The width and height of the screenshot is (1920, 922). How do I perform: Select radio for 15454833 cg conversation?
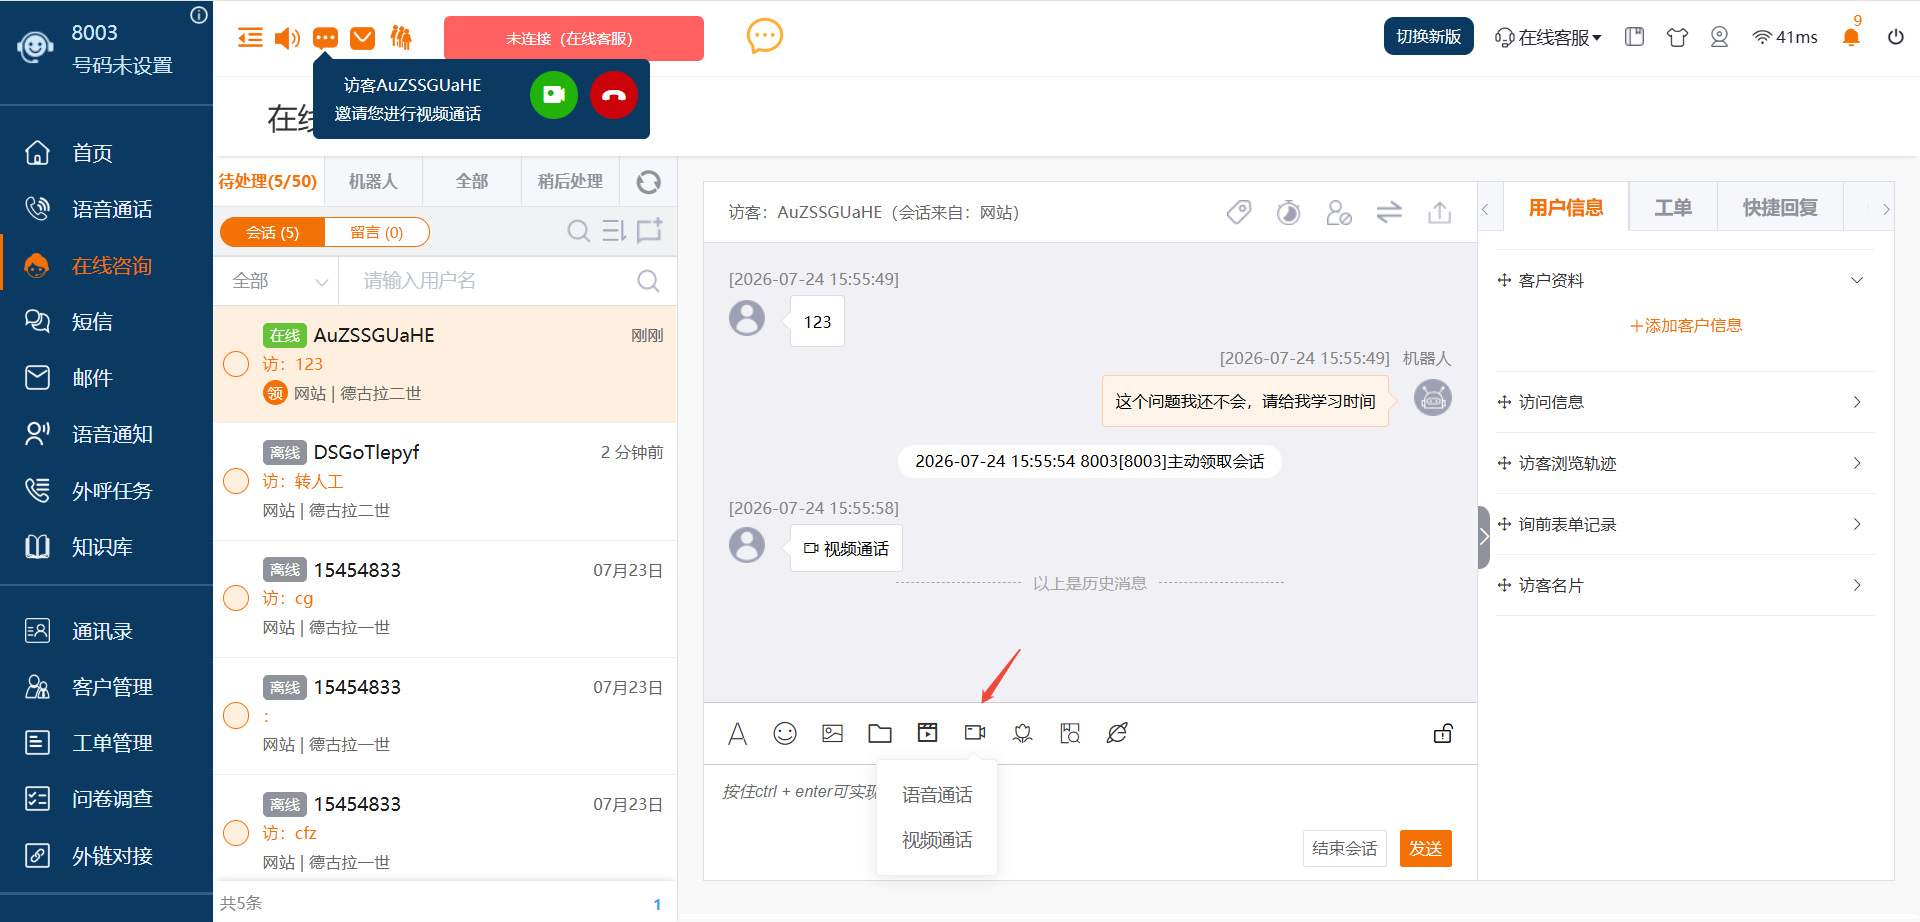point(236,598)
